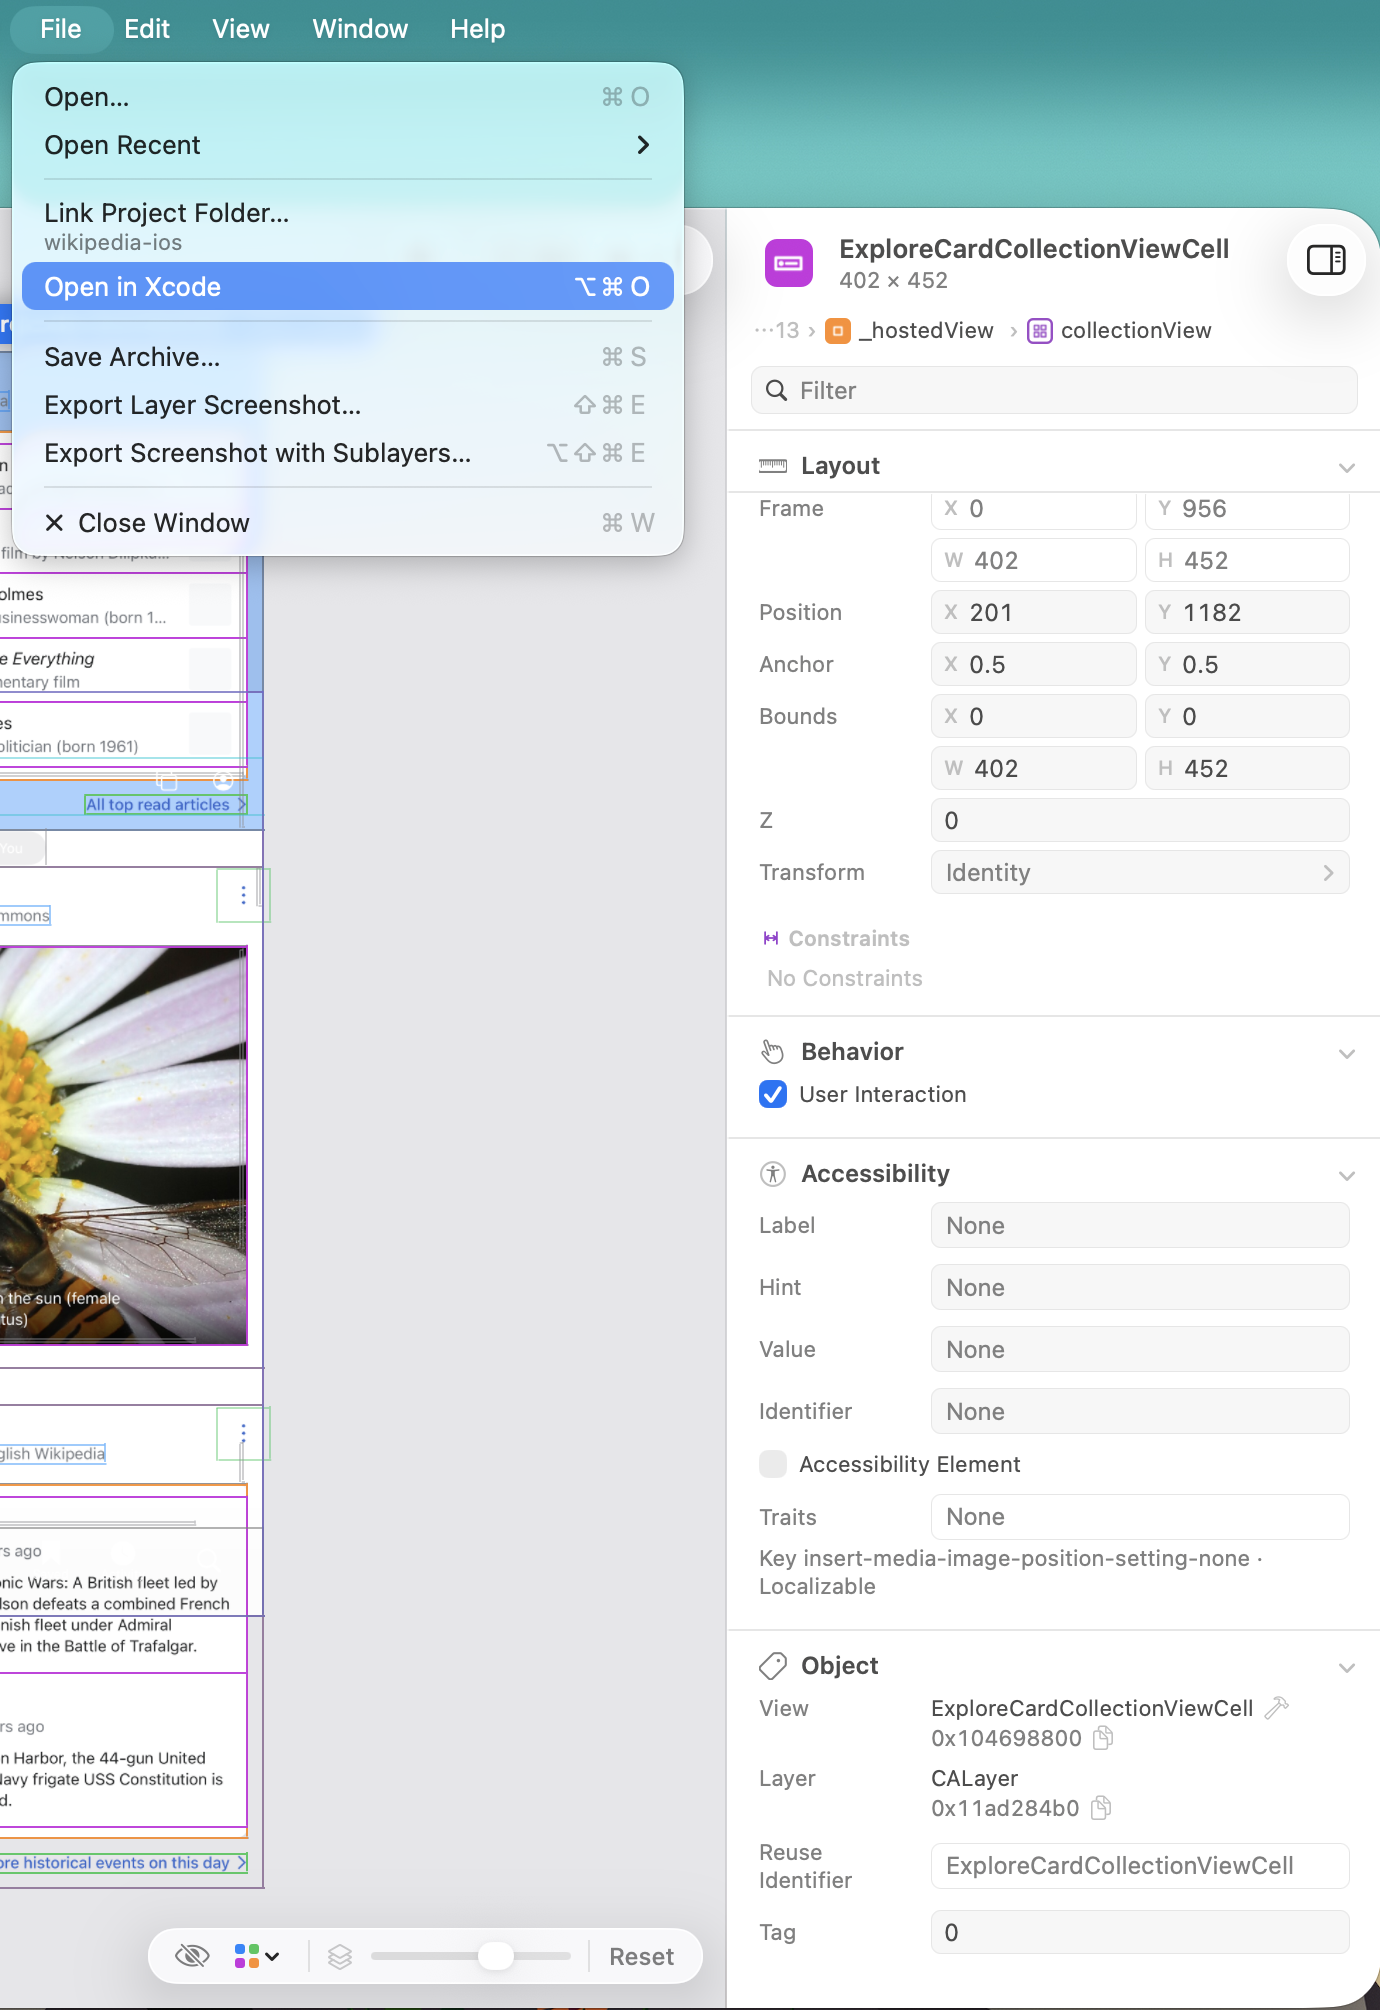Click the Object tag icon
Viewport: 1380px width, 2010px height.
pyautogui.click(x=773, y=1666)
